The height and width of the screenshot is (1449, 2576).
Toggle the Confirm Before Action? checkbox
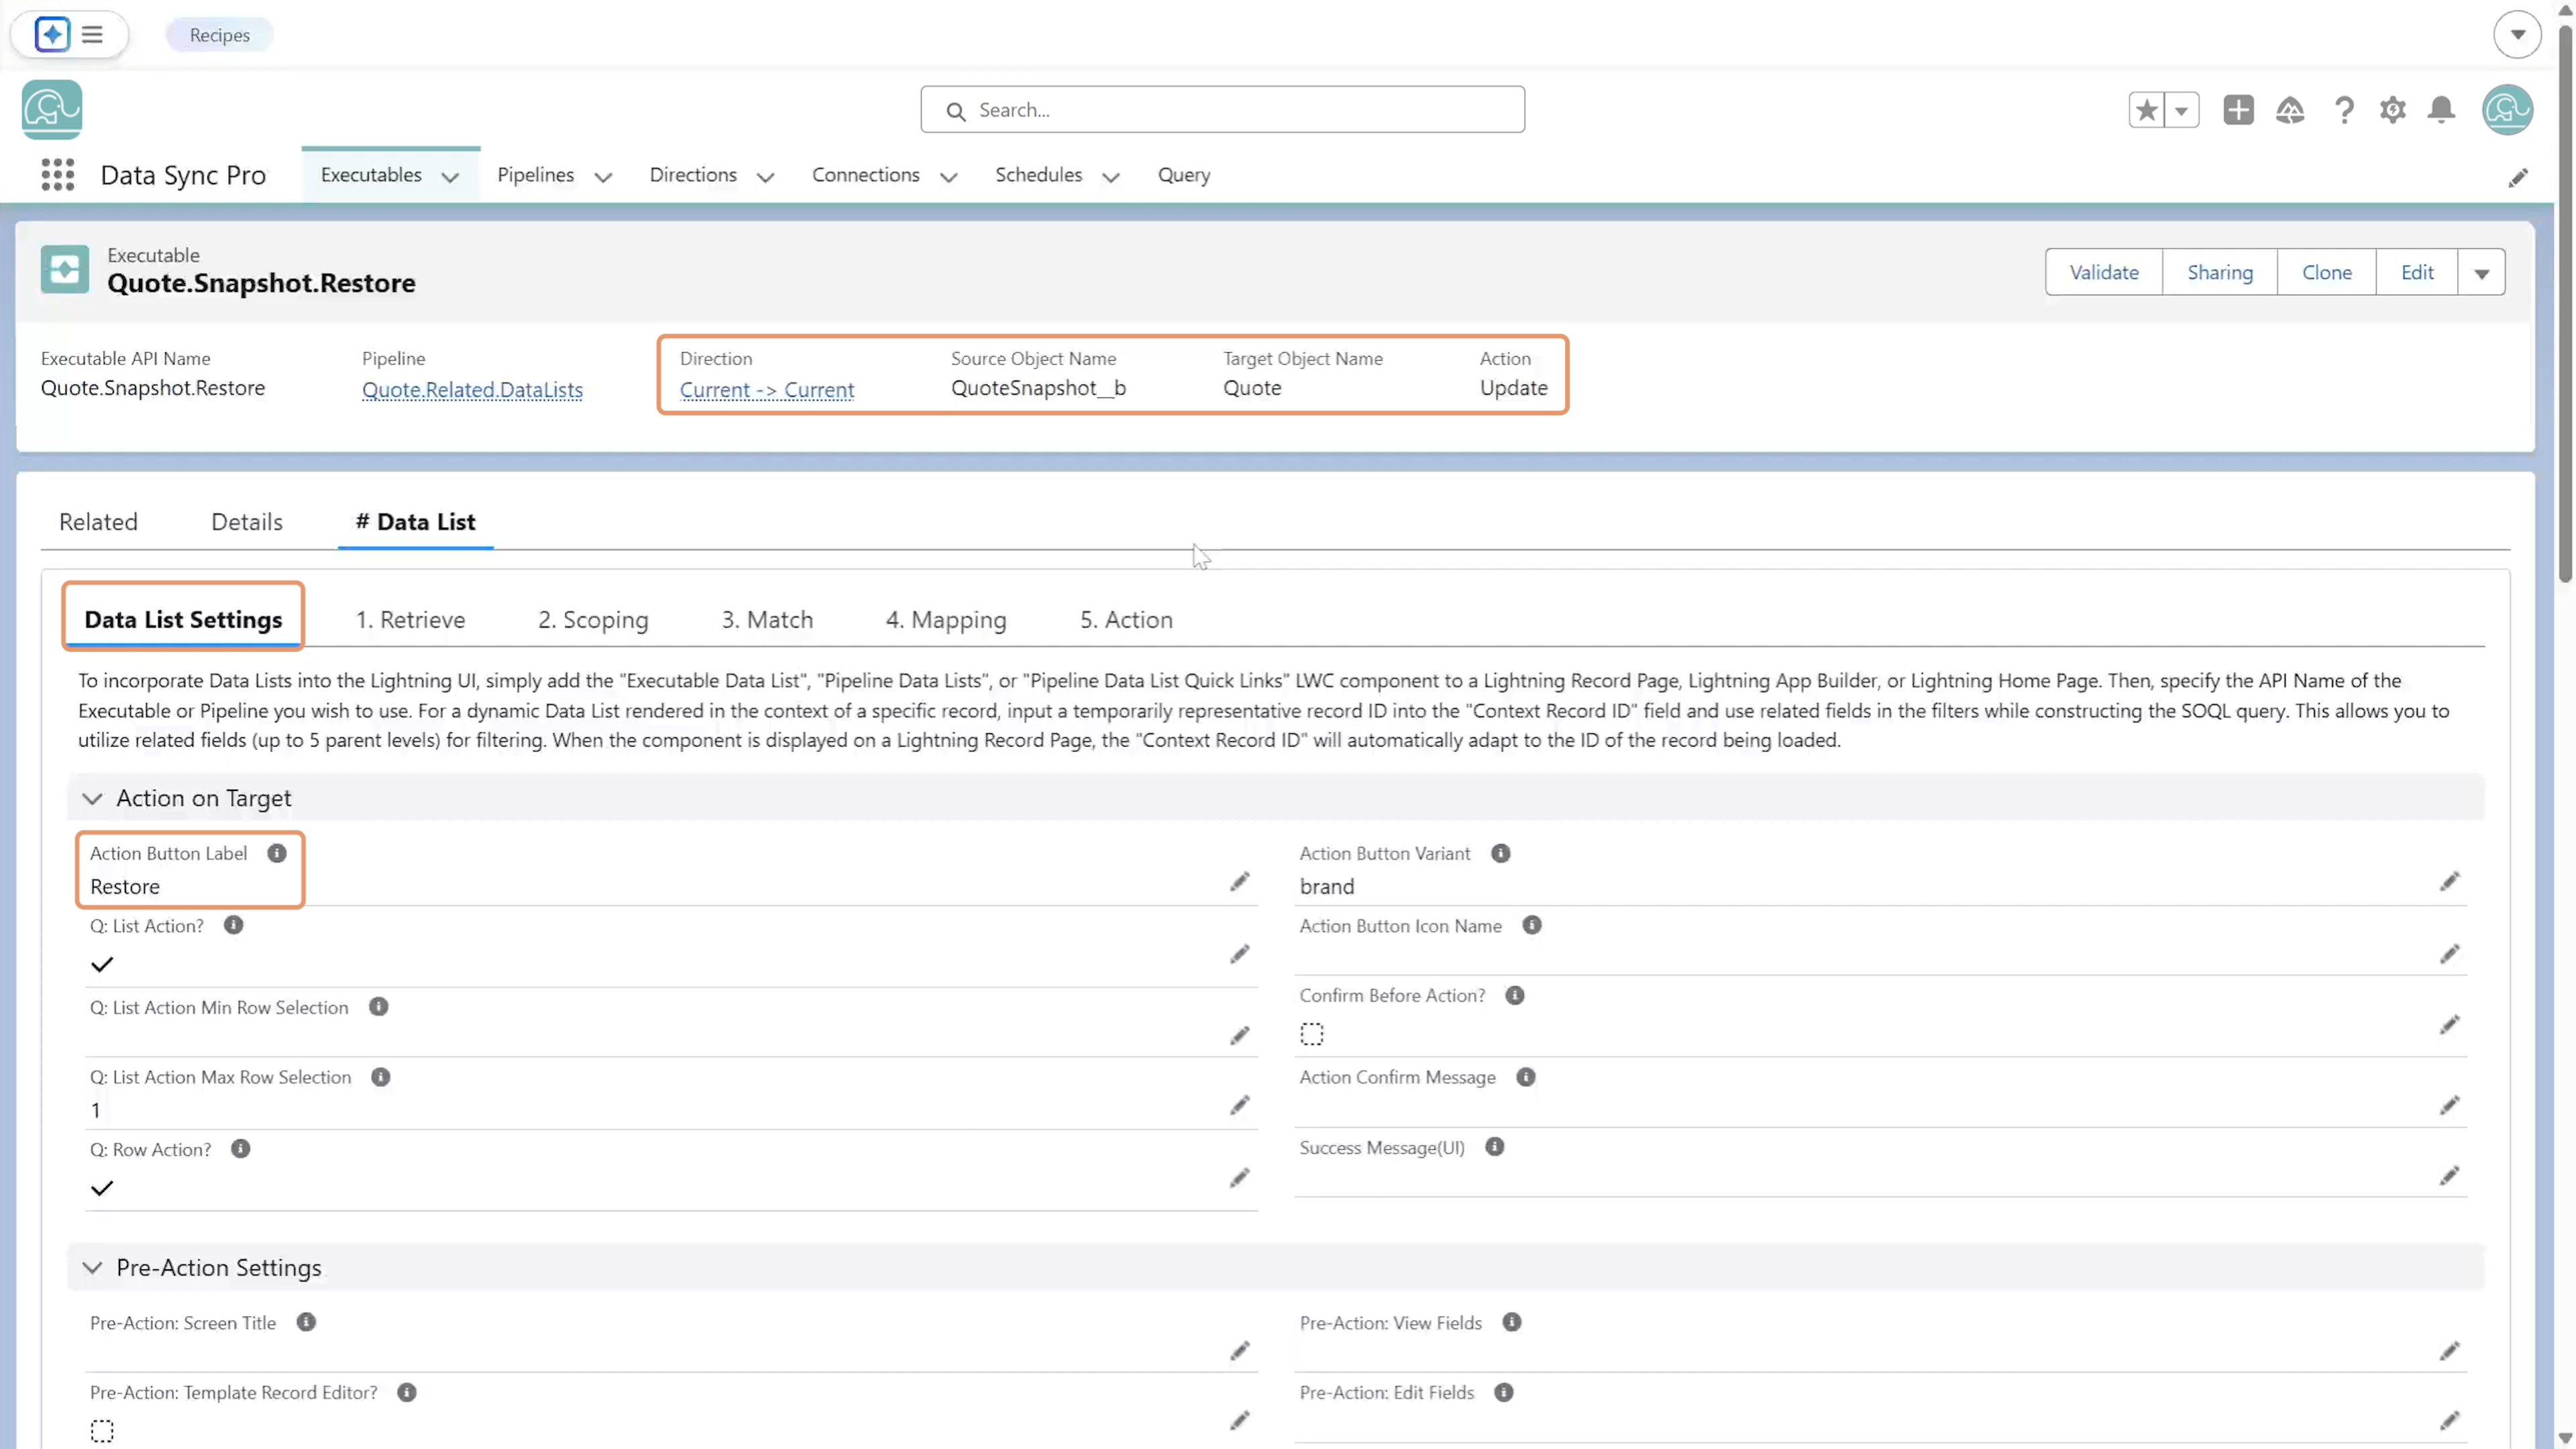click(1311, 1034)
